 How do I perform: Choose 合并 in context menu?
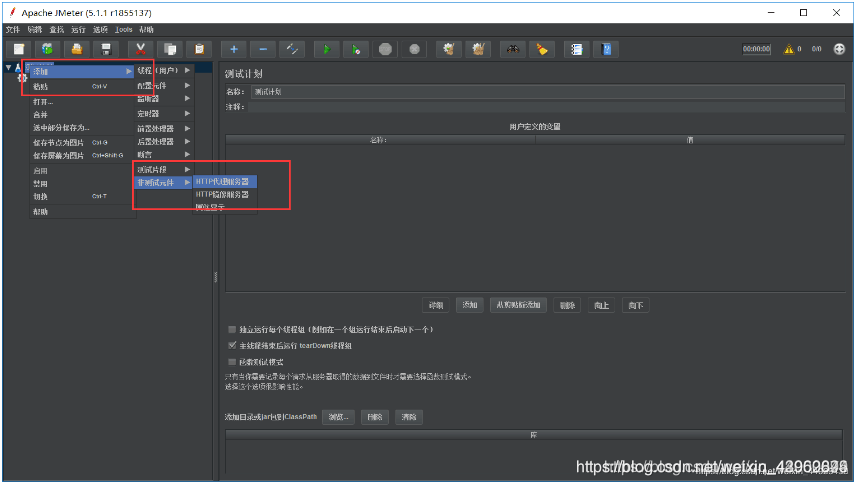coord(82,115)
